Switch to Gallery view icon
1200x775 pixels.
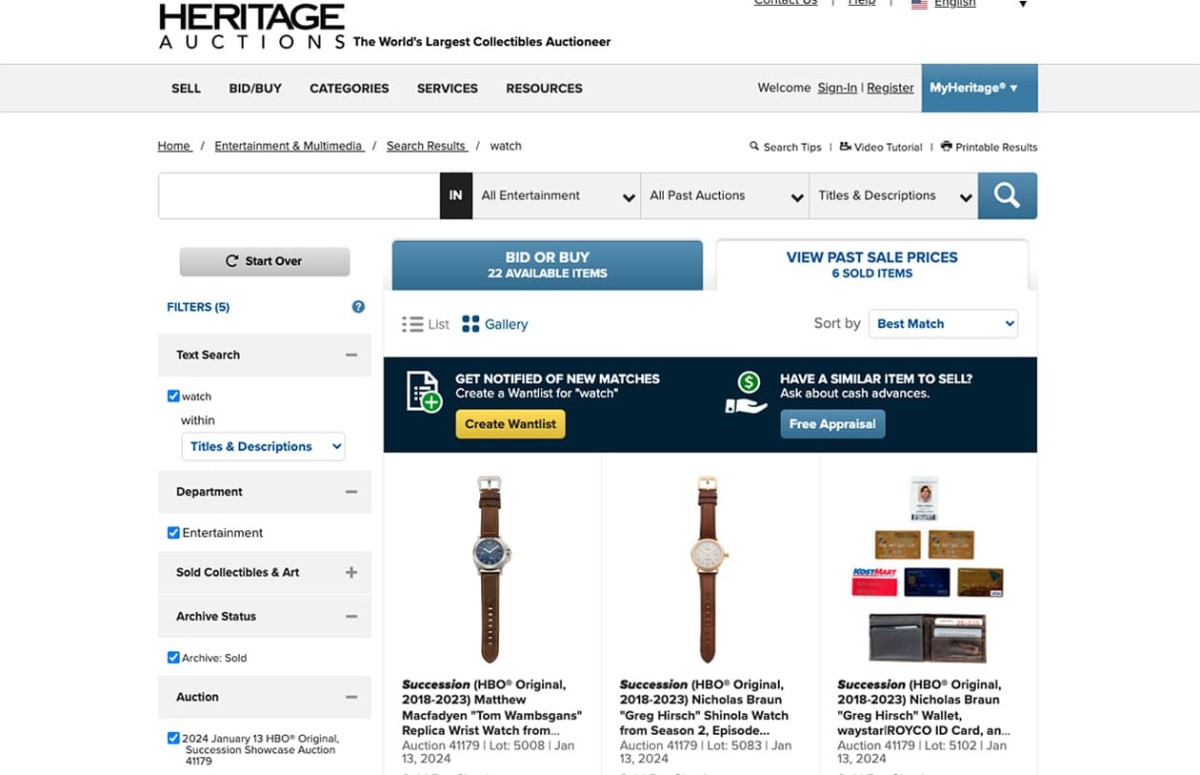pyautogui.click(x=470, y=324)
